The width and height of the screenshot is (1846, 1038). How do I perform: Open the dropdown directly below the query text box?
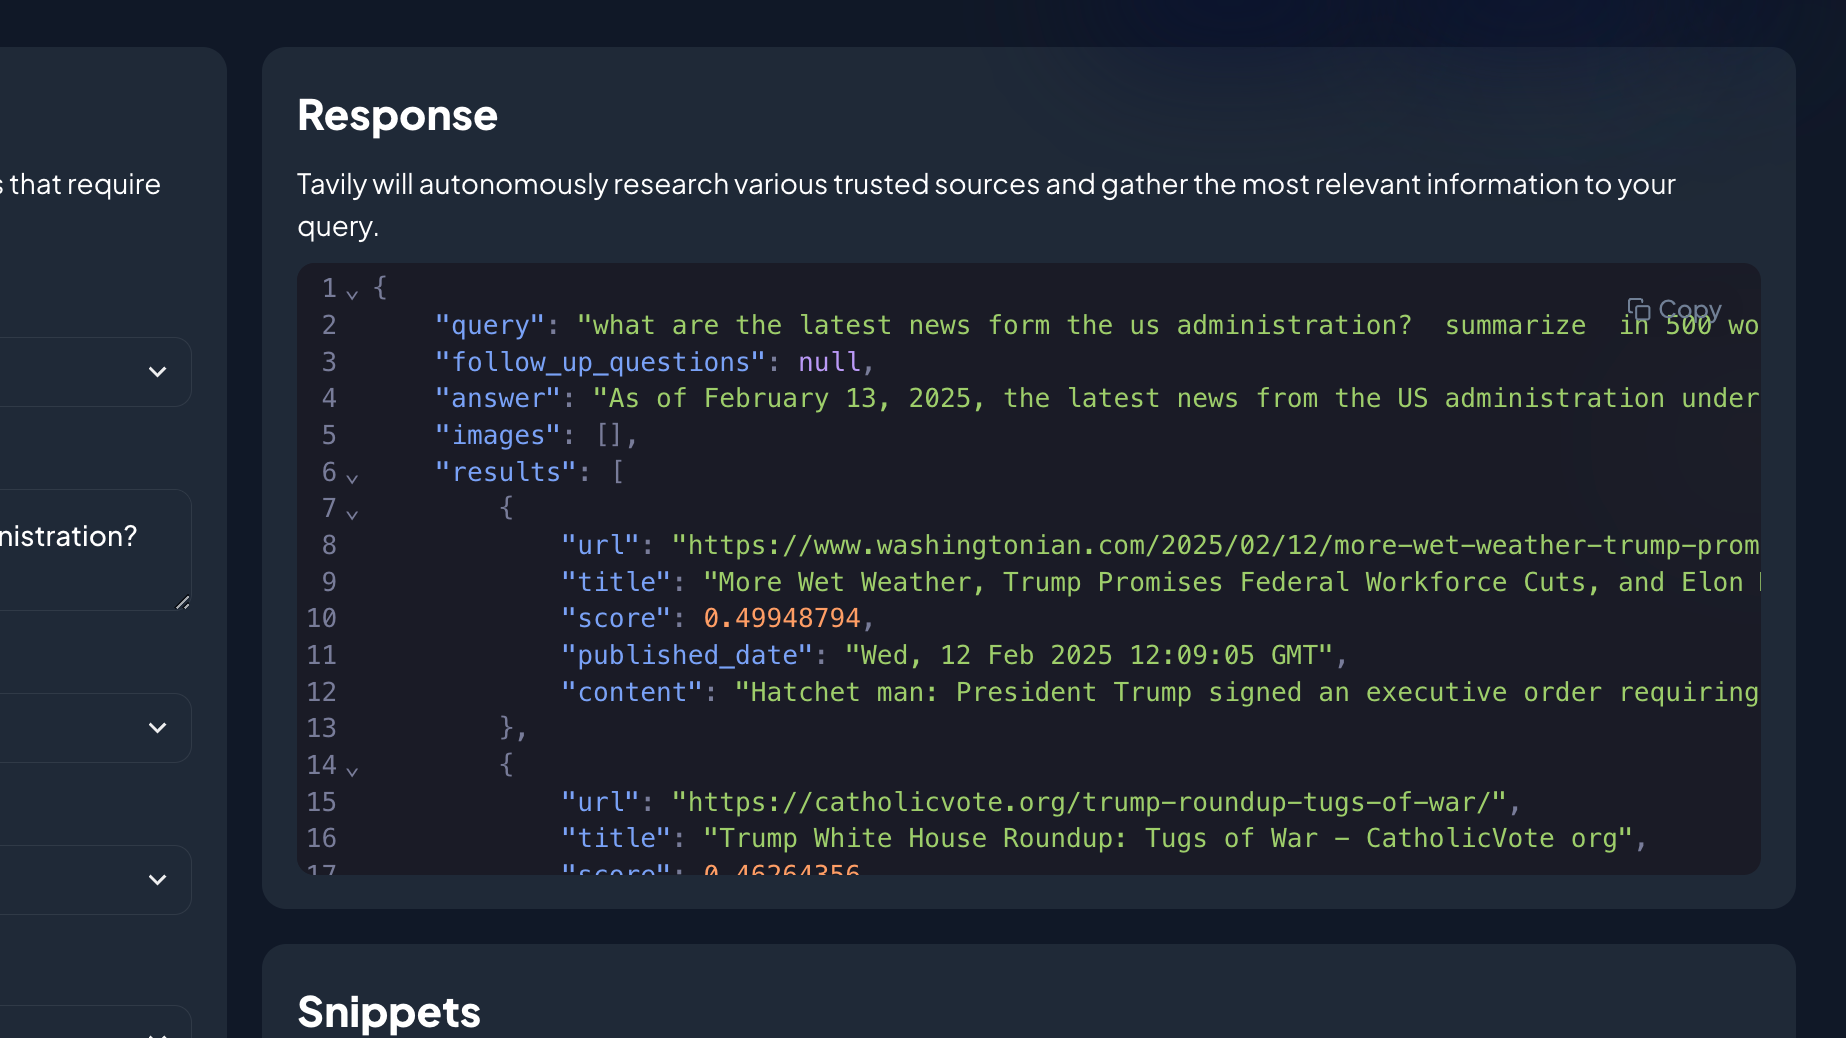click(x=95, y=728)
